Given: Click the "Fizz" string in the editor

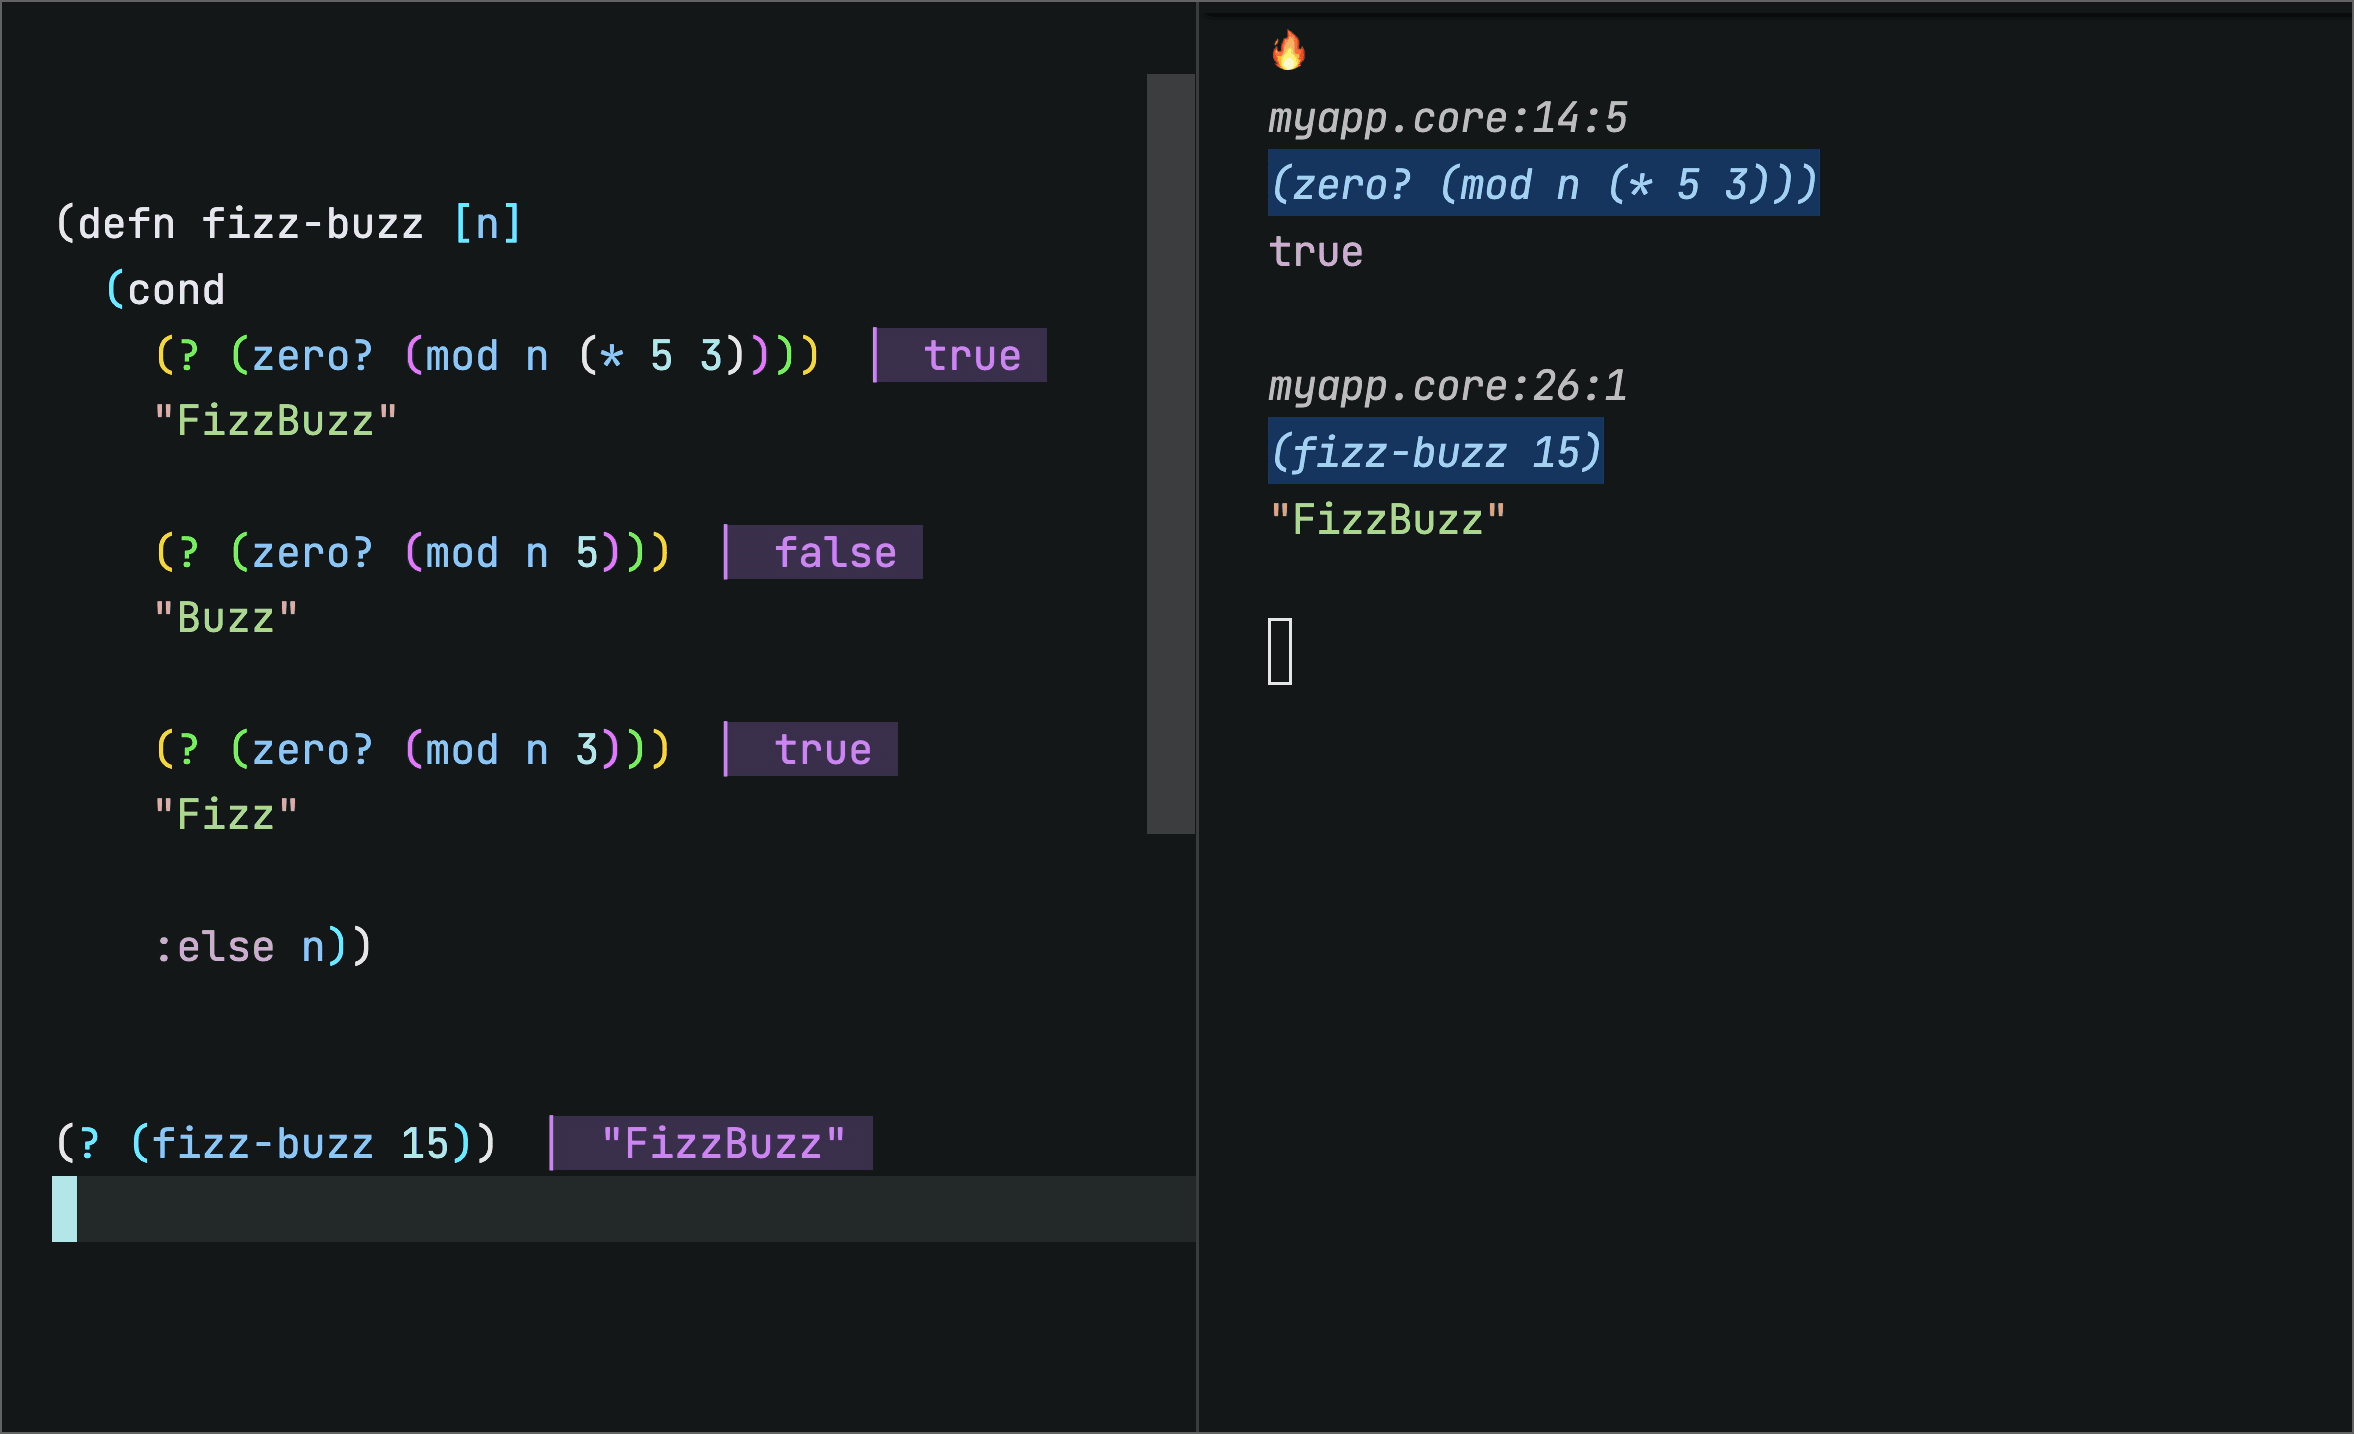Looking at the screenshot, I should pos(226,815).
